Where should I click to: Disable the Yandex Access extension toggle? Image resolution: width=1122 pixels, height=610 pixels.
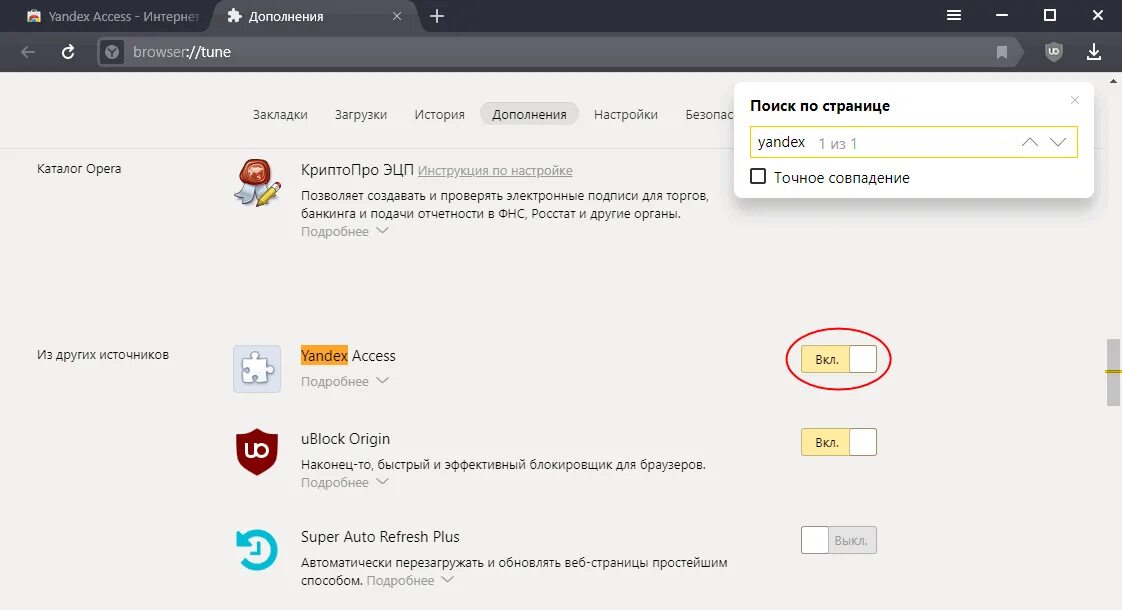pos(839,359)
